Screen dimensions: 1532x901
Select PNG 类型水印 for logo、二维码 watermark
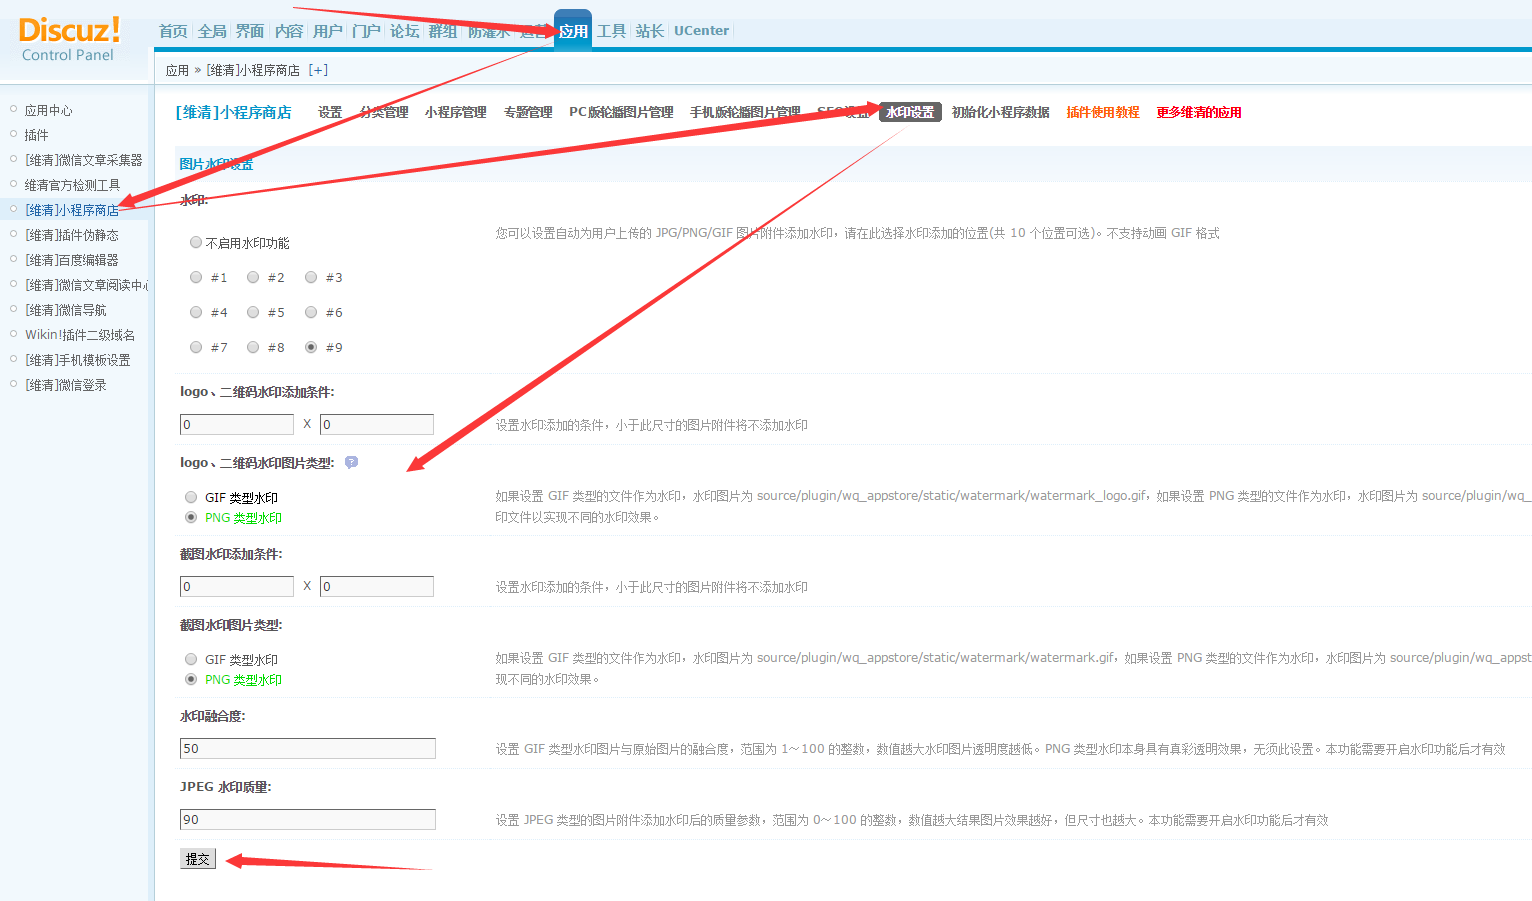coord(191,517)
